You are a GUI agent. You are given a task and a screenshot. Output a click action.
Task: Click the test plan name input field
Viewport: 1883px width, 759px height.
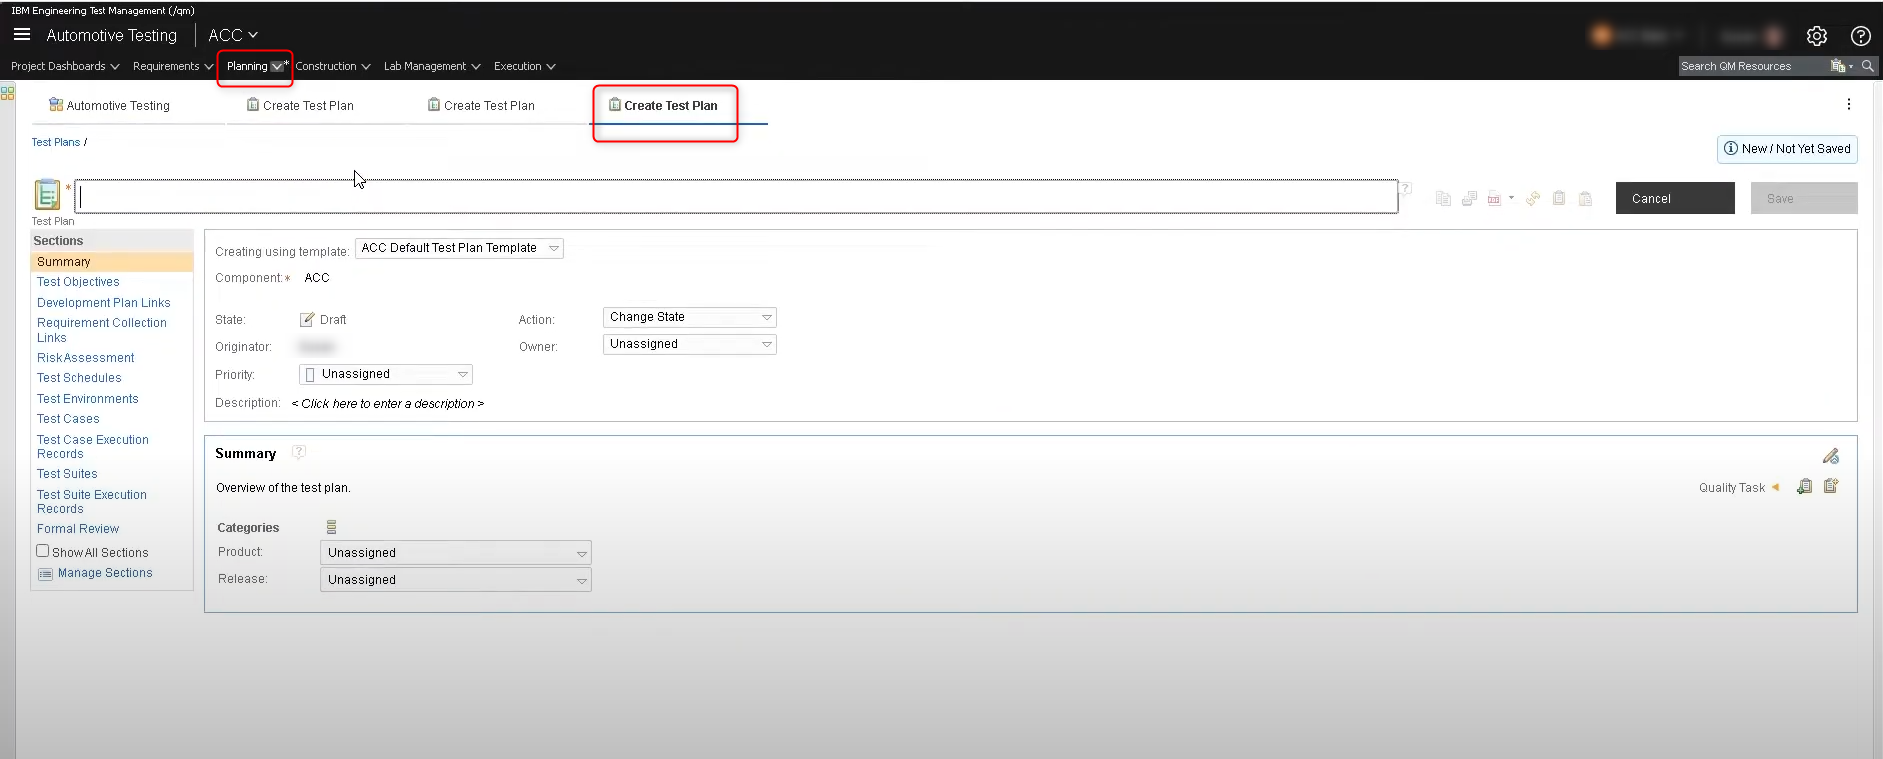(736, 197)
